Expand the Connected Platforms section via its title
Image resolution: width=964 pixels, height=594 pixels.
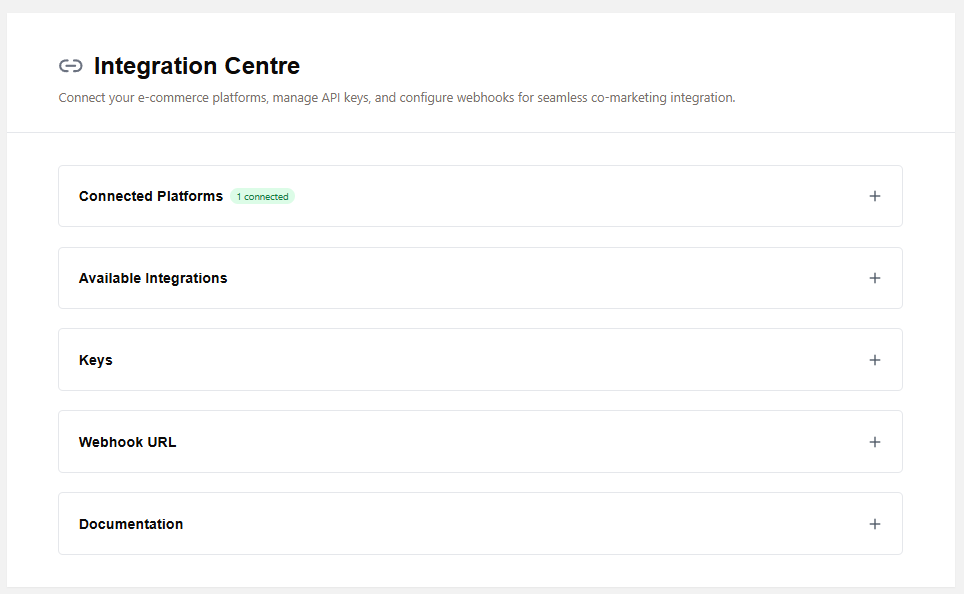(x=151, y=196)
